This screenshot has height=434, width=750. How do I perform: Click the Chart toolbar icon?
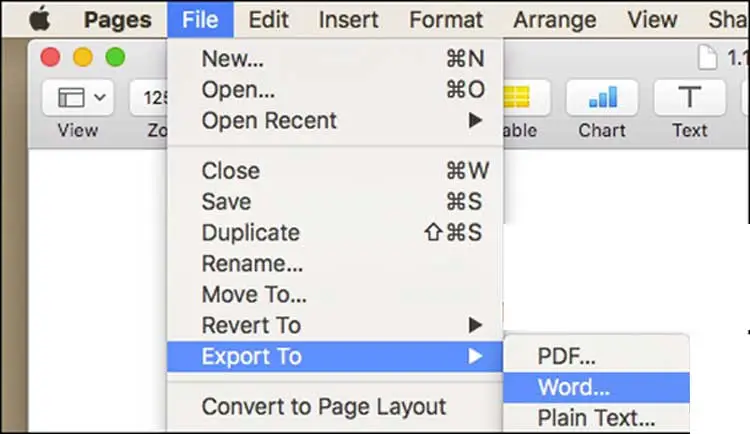pos(602,98)
